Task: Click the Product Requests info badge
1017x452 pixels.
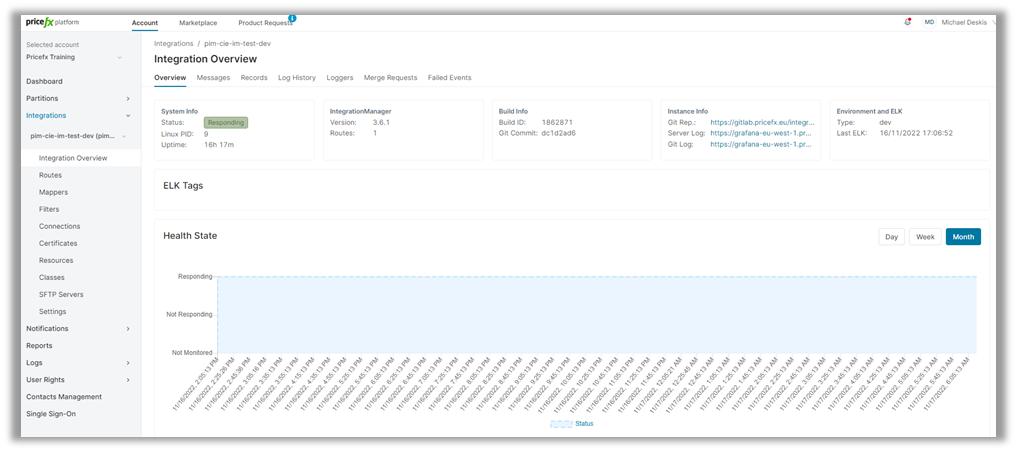Action: (292, 18)
